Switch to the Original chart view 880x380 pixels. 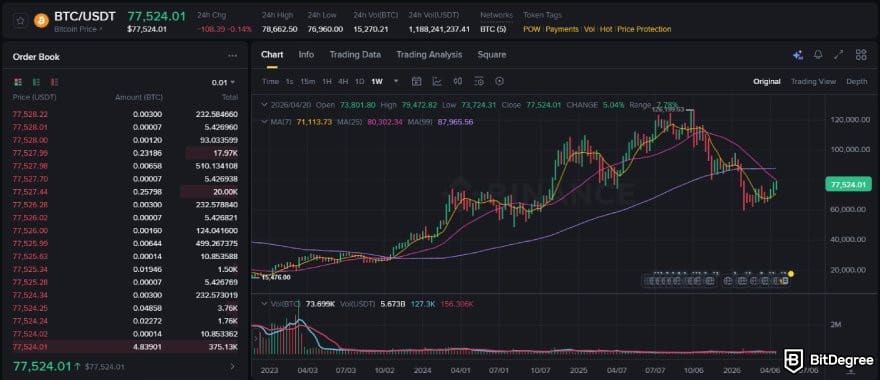tap(767, 81)
